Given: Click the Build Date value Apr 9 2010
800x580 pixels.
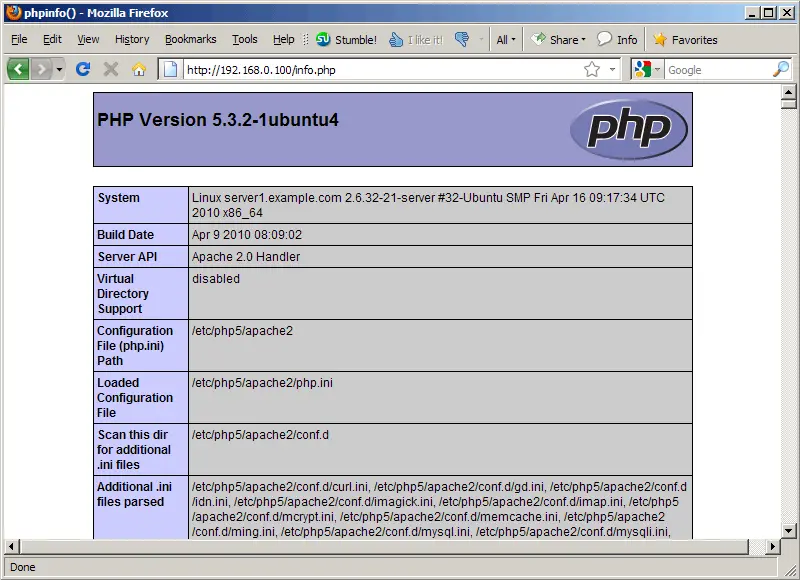Looking at the screenshot, I should click(247, 235).
